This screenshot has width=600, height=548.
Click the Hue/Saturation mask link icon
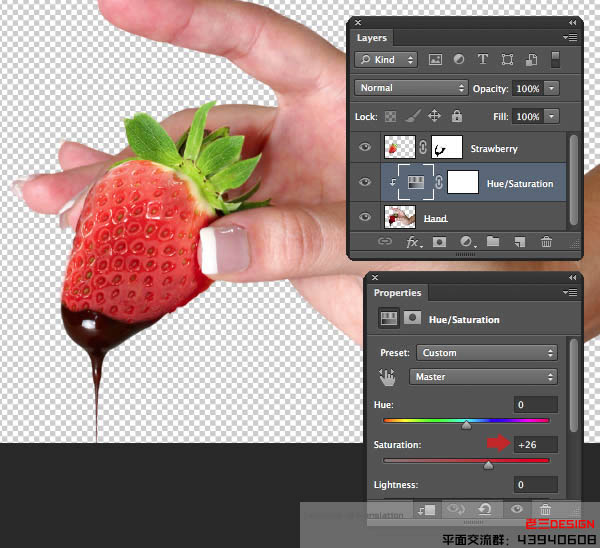pyautogui.click(x=439, y=183)
